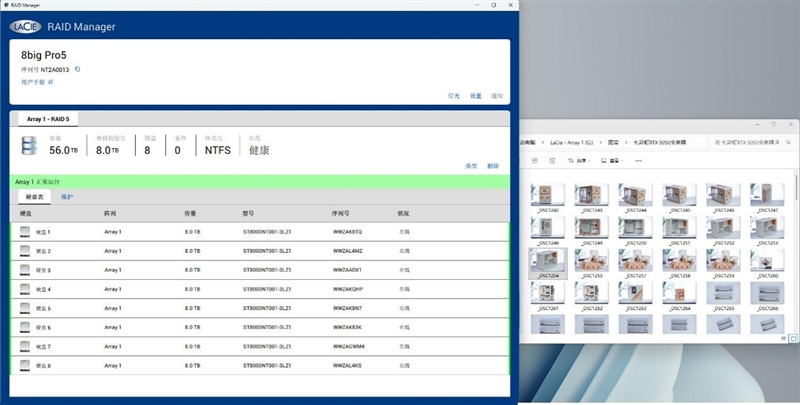This screenshot has width=800, height=405.
Task: Select thumbnail _DSC1245 in Explorer
Action: pos(680,198)
